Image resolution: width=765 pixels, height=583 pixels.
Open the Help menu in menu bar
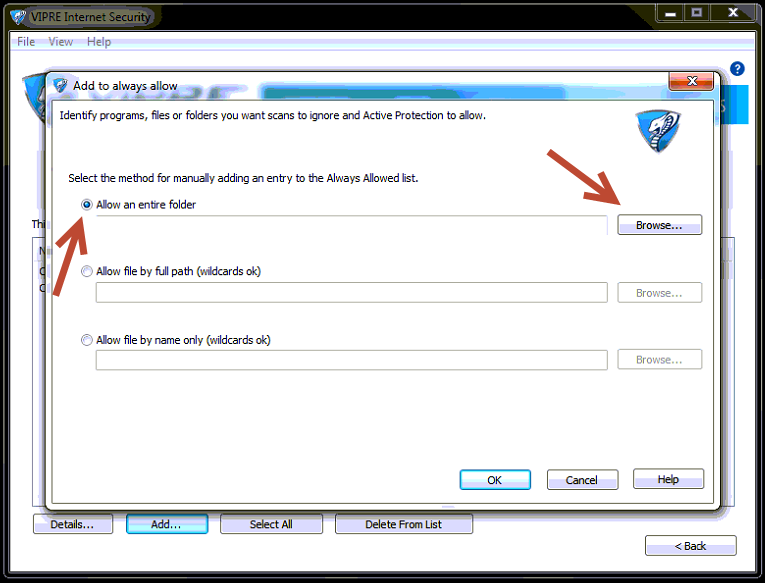pyautogui.click(x=99, y=42)
